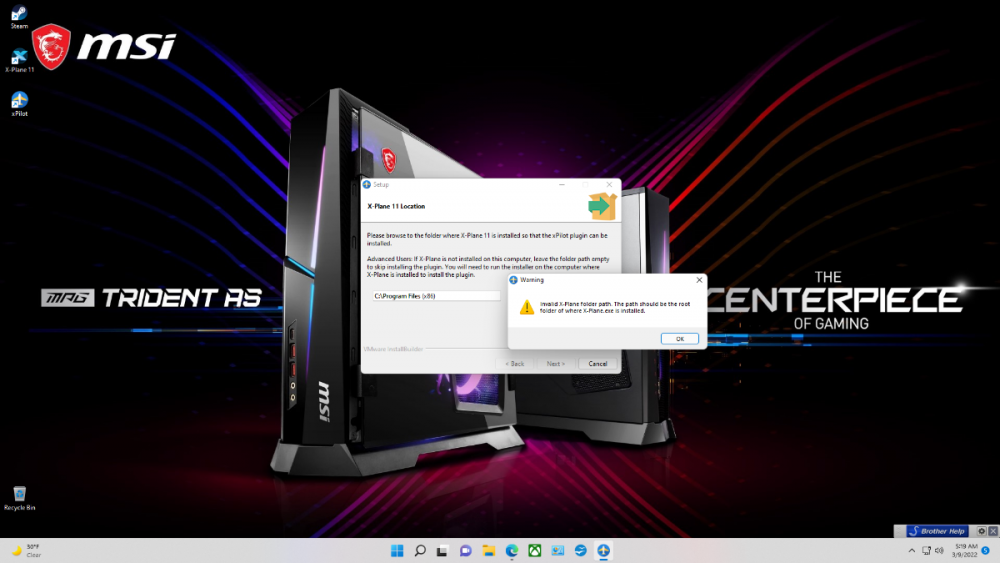Open Brother Help settings gear
Viewport: 1000px width, 563px height.
(982, 530)
